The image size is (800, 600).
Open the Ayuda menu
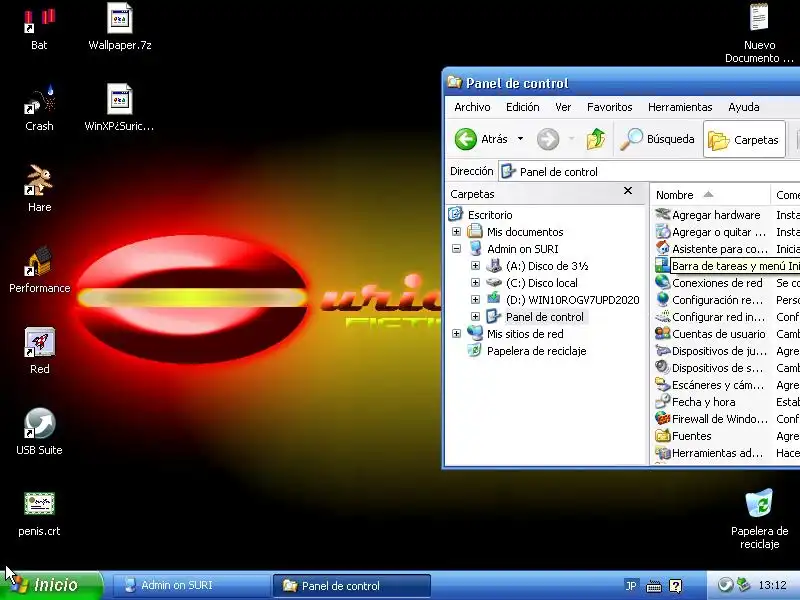point(744,107)
